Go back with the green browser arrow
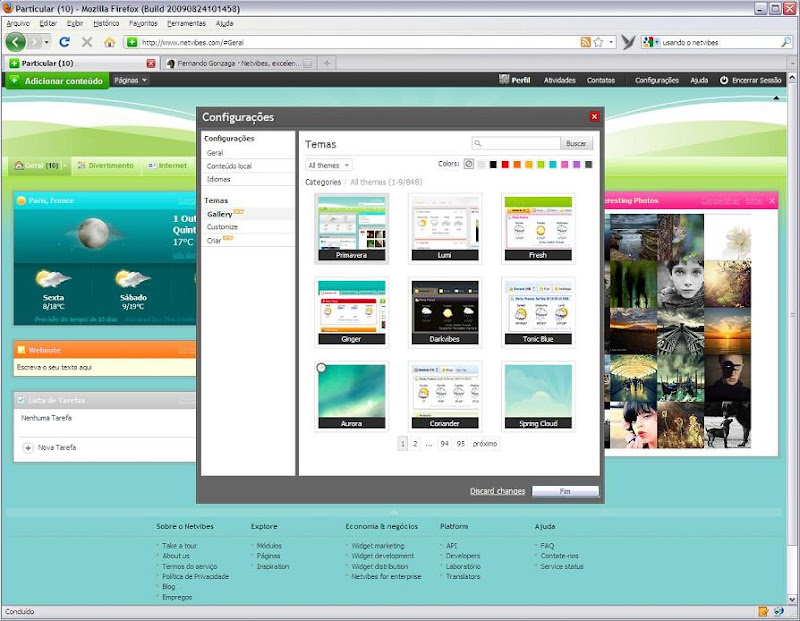This screenshot has width=800, height=621. click(x=15, y=42)
